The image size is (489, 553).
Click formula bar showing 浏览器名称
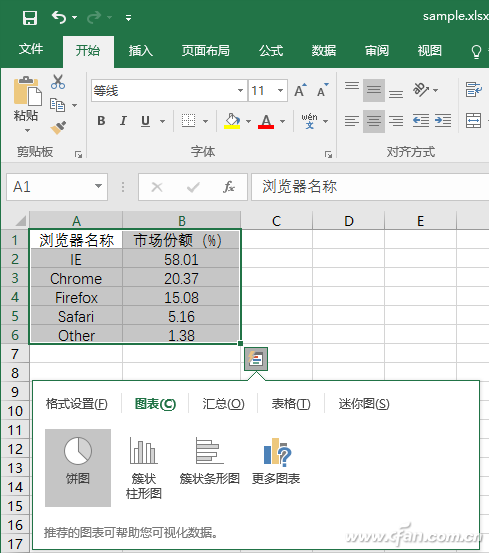[370, 187]
